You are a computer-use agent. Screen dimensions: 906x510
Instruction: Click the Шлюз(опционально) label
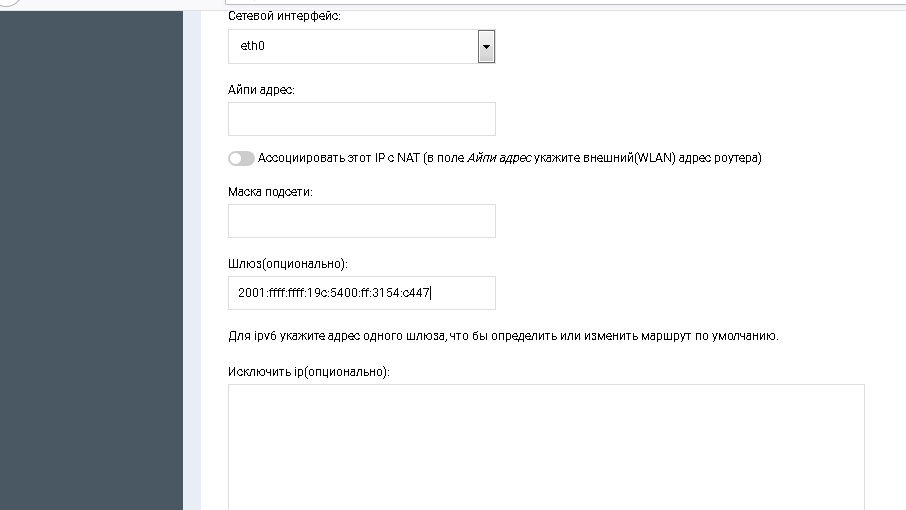click(x=287, y=264)
